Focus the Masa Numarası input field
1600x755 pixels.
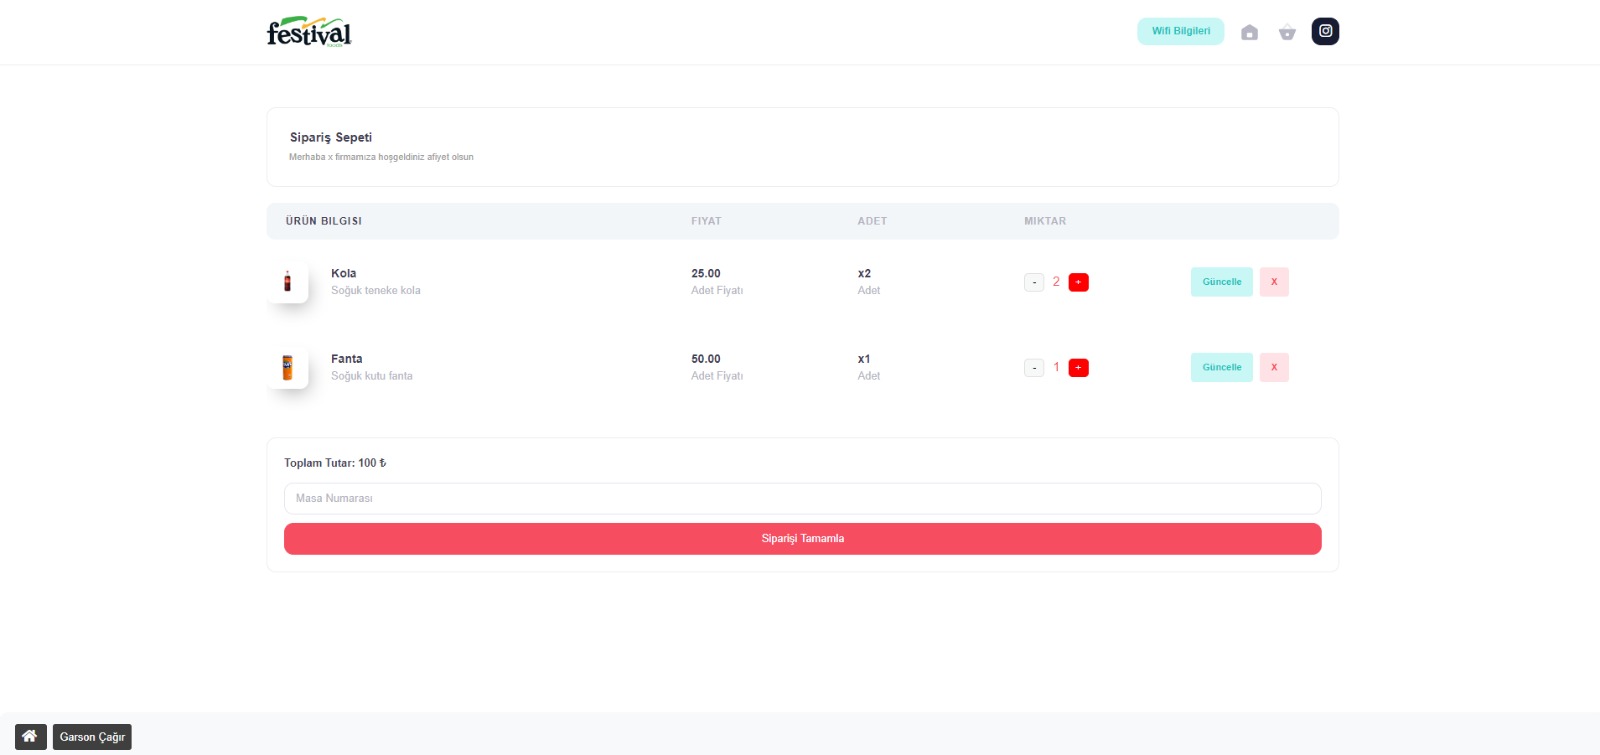click(x=802, y=498)
